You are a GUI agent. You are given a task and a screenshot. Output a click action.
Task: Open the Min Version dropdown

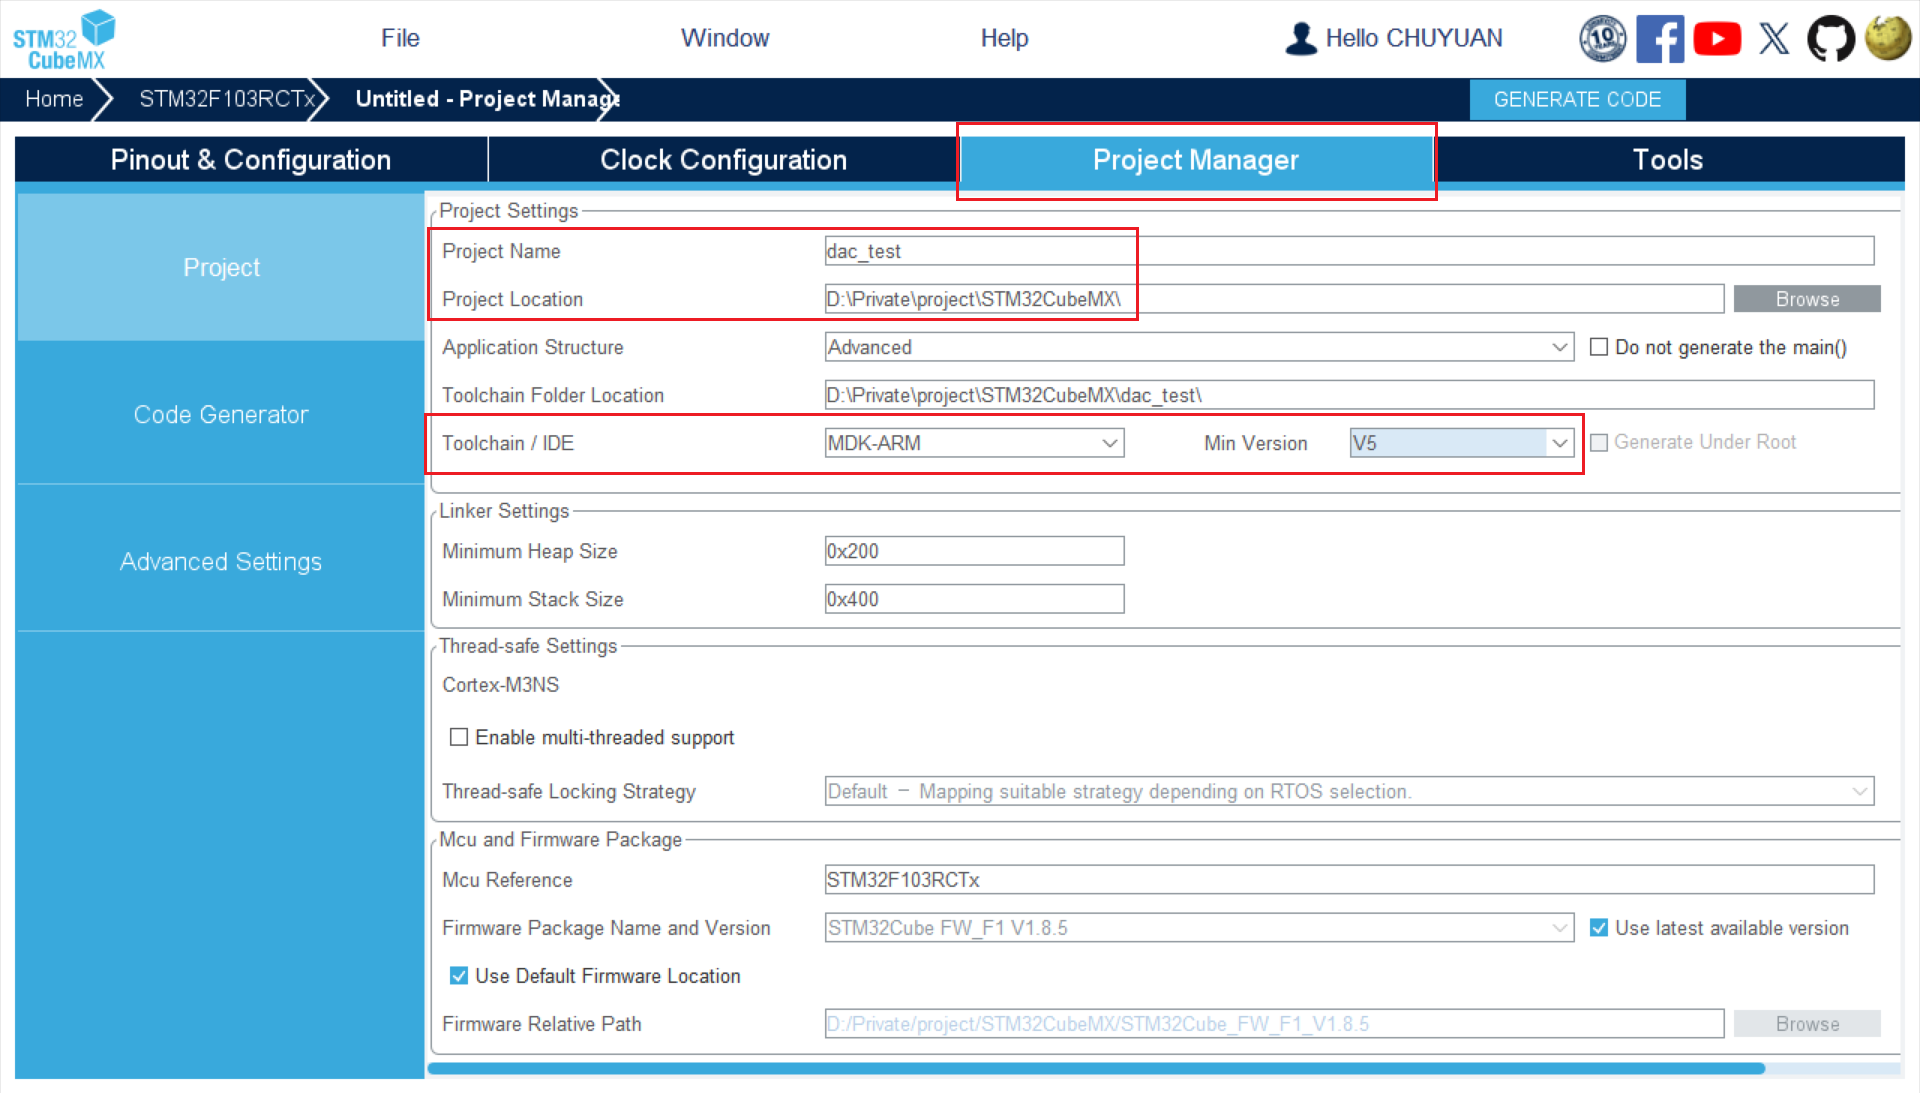(x=1559, y=443)
